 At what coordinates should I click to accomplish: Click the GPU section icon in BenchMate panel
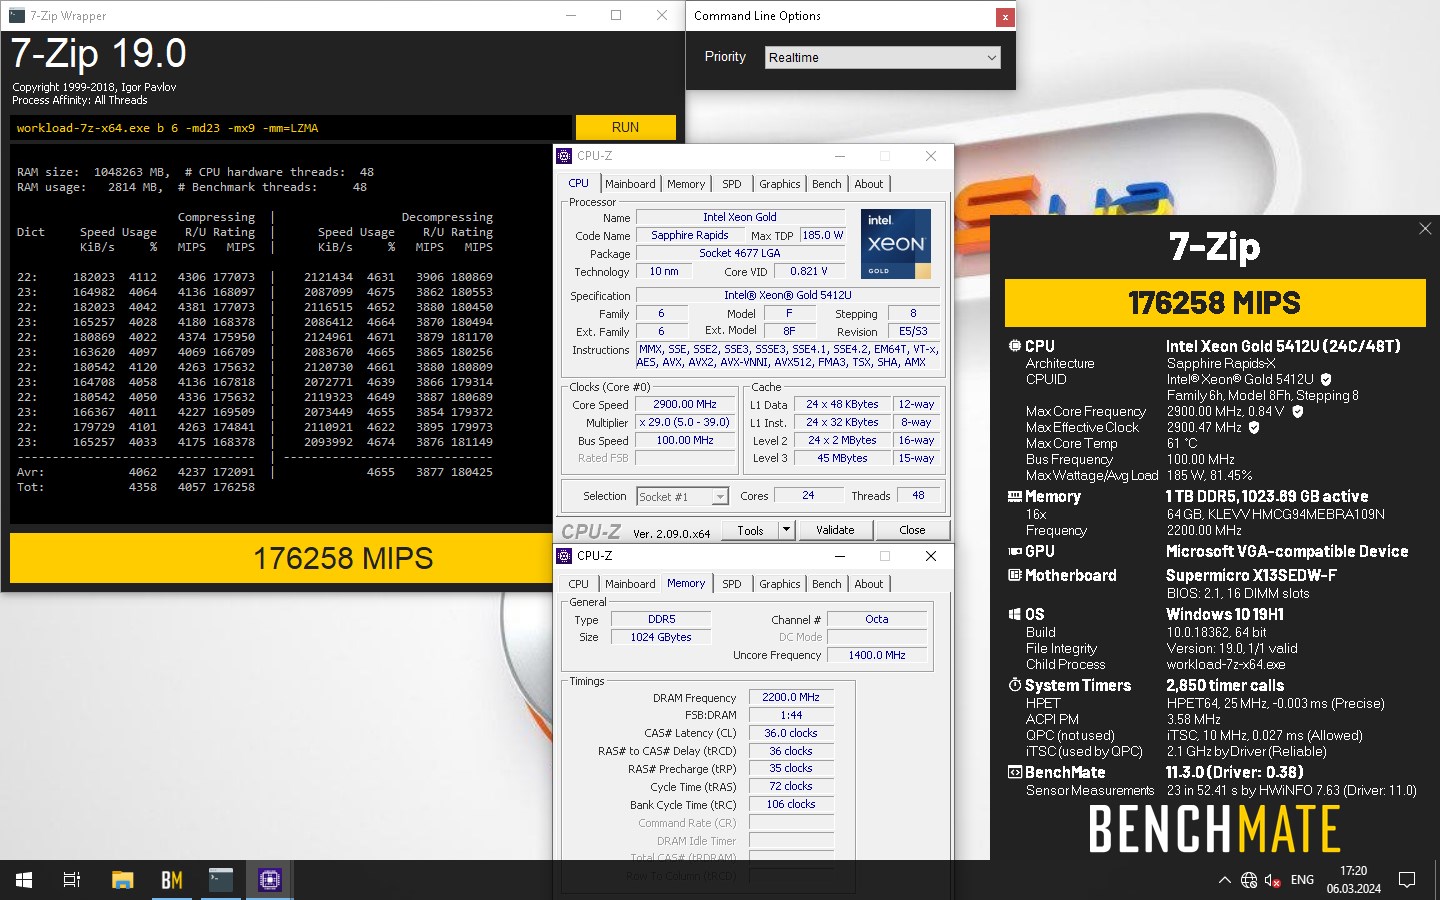(x=1015, y=551)
